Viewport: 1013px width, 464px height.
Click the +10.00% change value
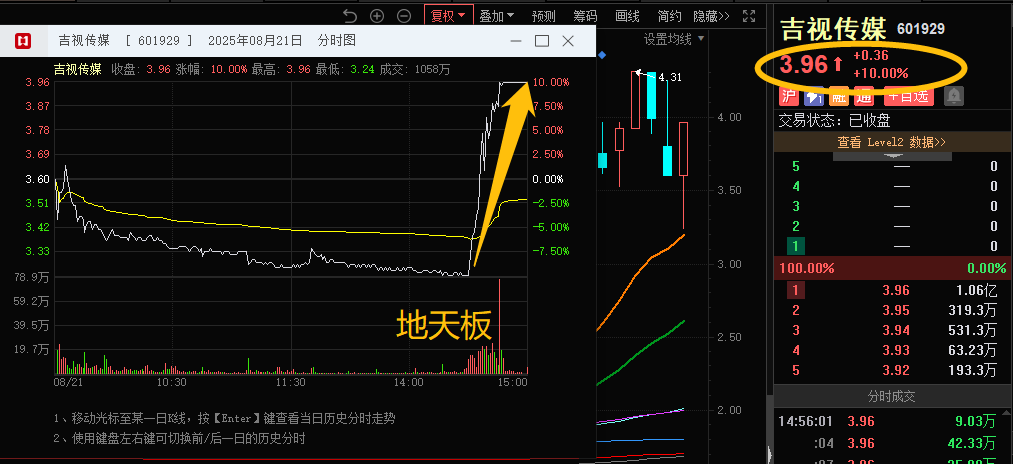pos(881,74)
